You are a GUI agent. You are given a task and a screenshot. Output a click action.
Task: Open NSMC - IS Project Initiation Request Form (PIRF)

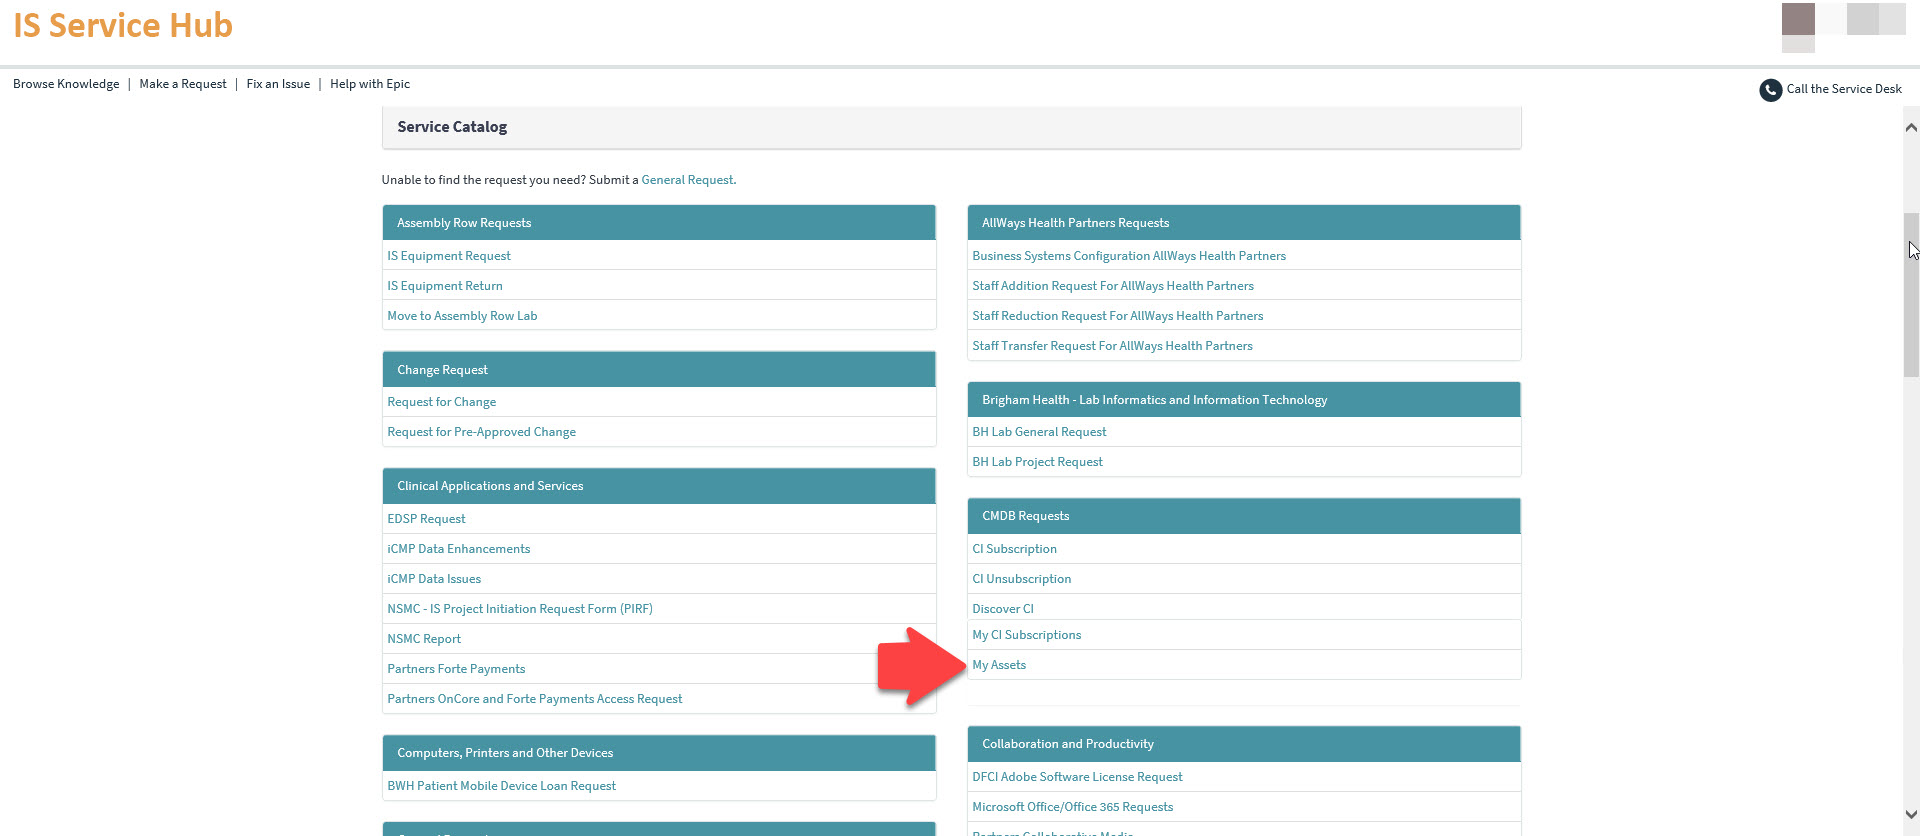pos(520,609)
